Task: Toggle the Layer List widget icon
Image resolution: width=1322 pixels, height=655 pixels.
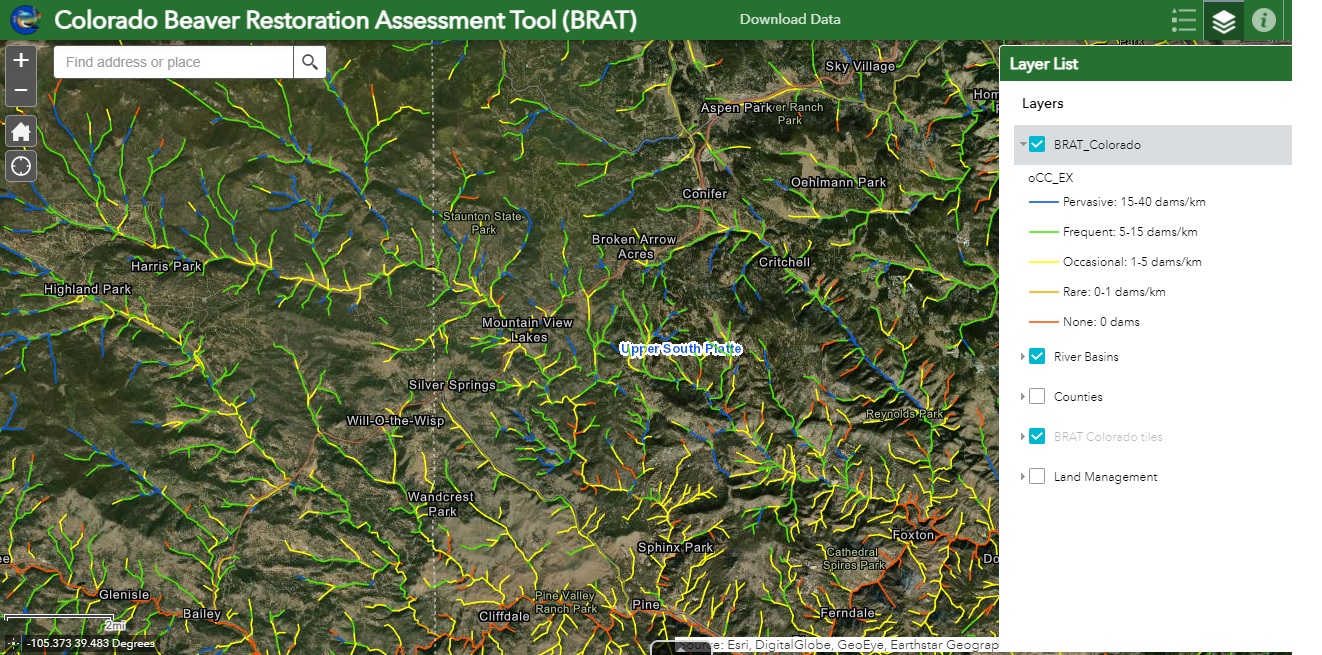Action: tap(1224, 20)
